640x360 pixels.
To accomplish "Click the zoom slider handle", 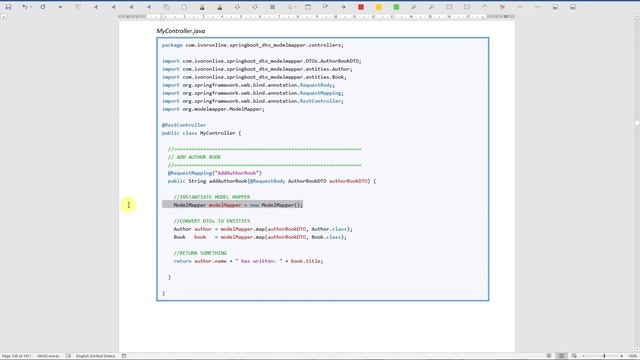I will coord(604,356).
